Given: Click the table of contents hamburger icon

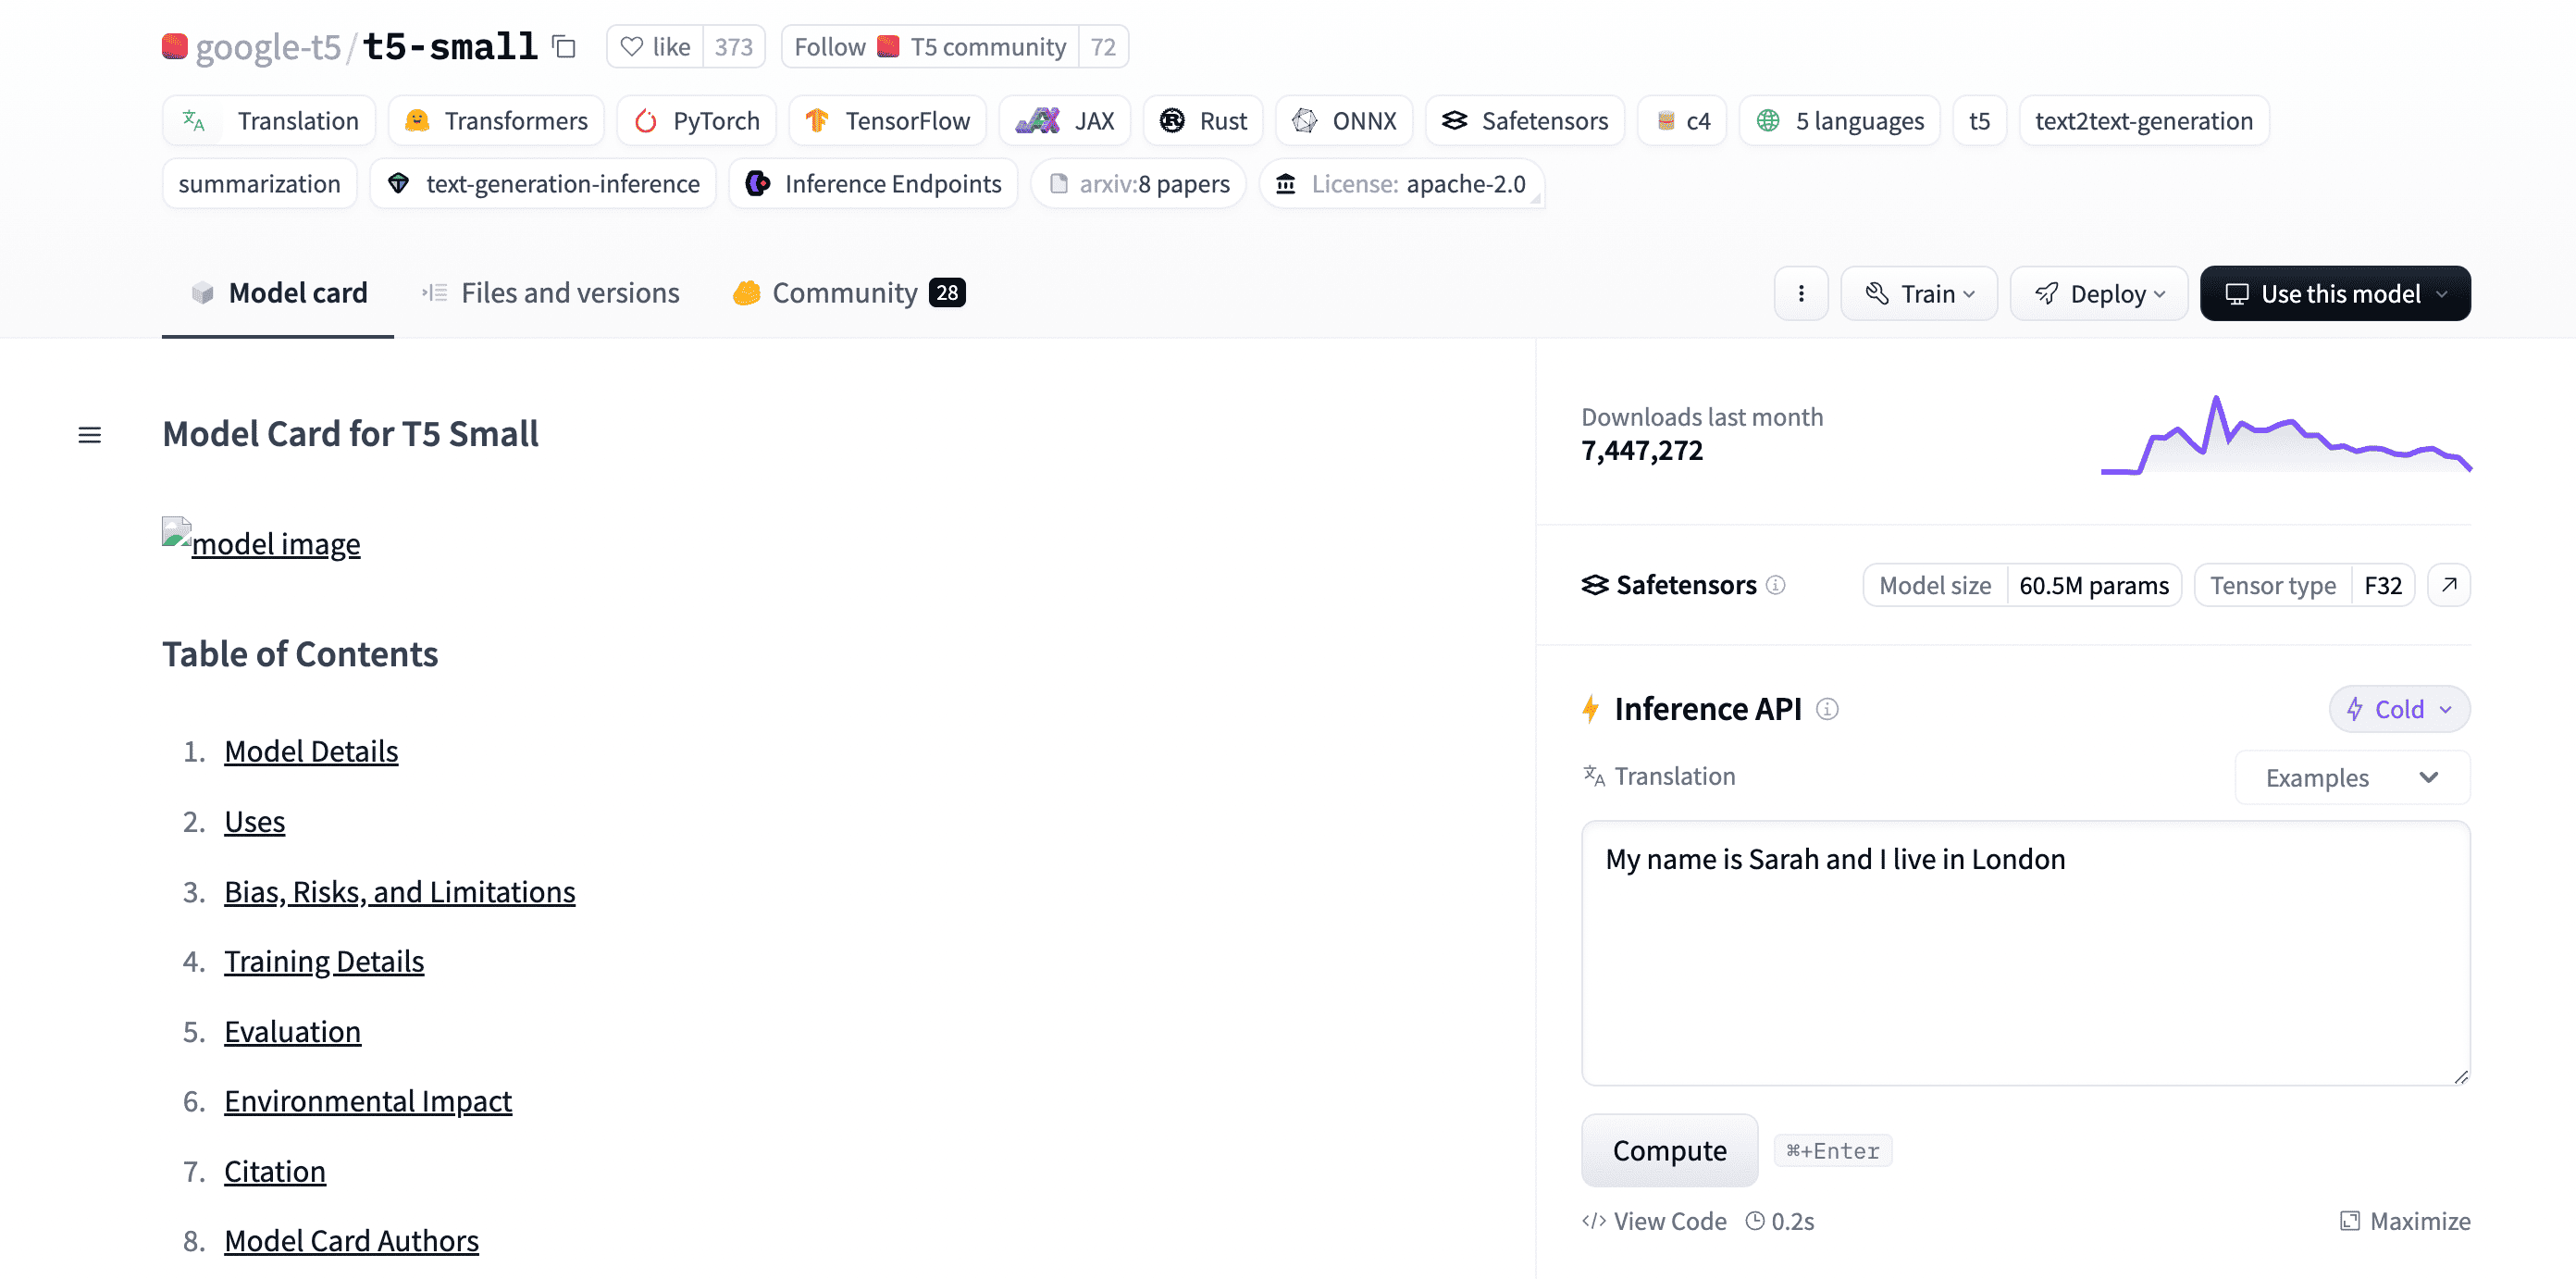Looking at the screenshot, I should click(89, 435).
